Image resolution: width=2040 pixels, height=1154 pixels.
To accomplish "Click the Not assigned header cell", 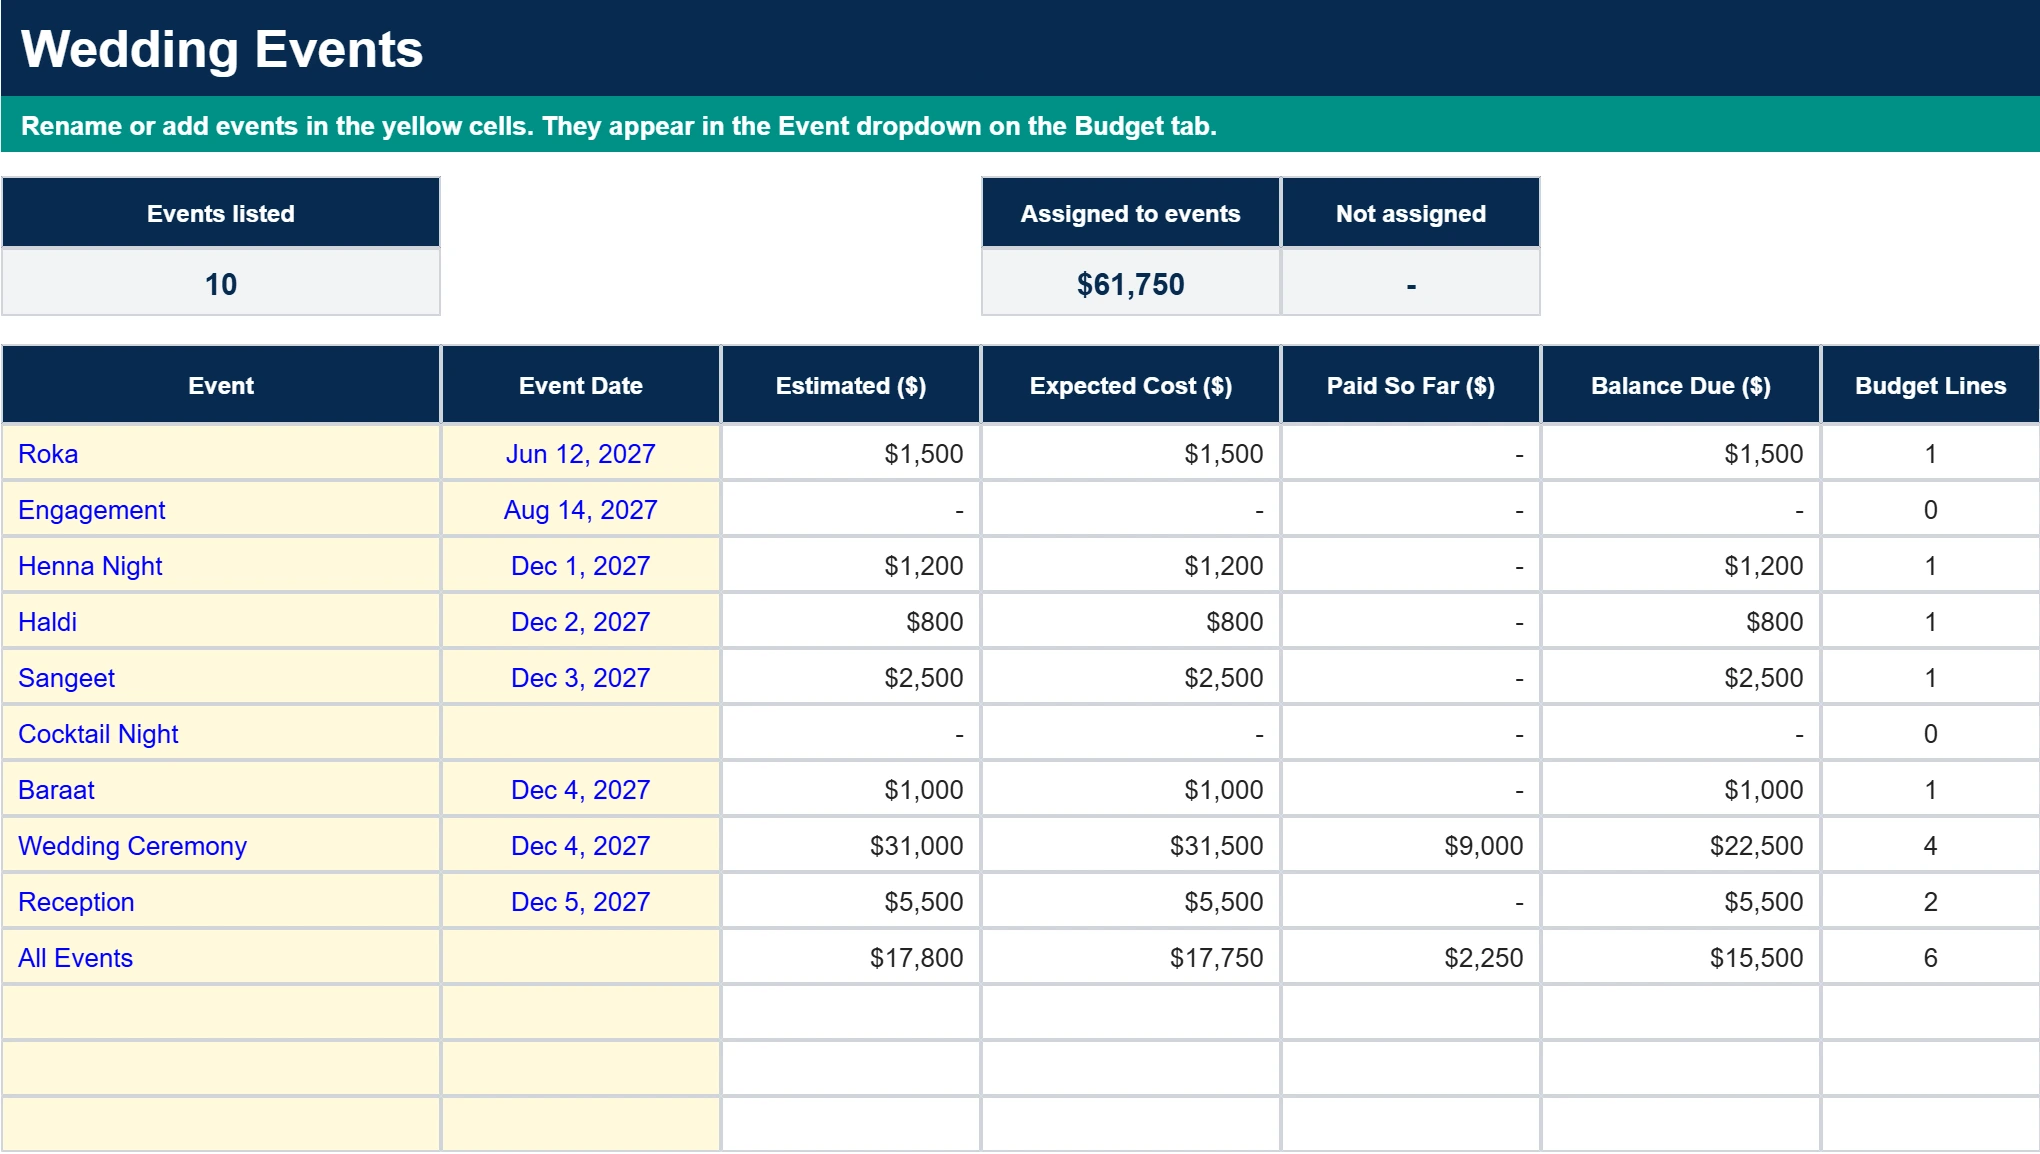I will pos(1411,213).
